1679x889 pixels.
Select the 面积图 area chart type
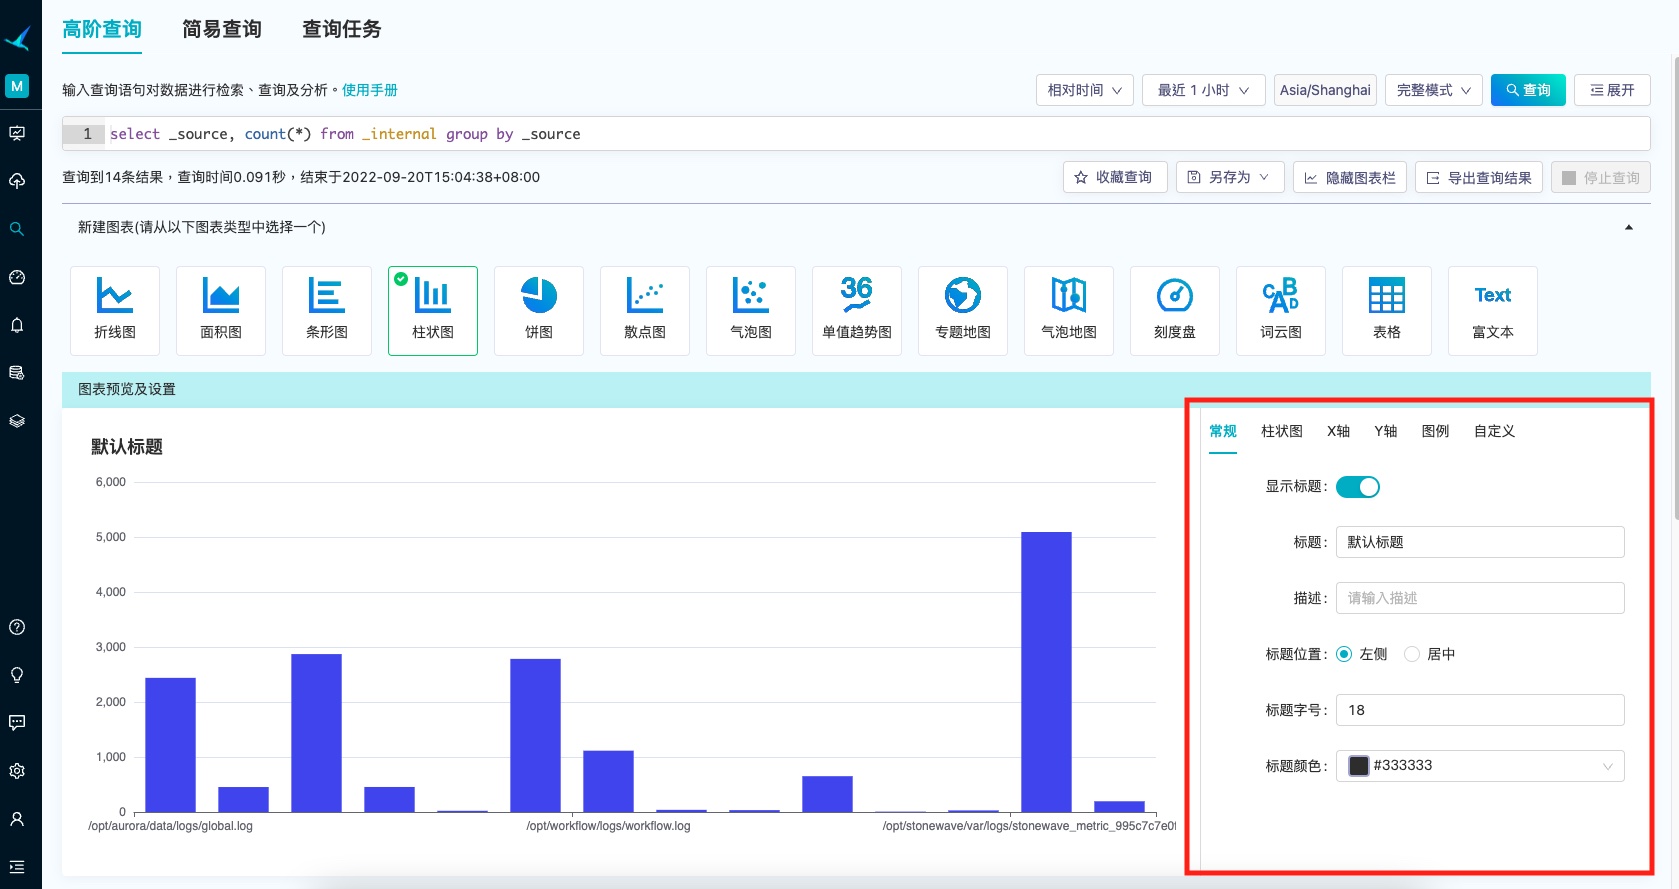(221, 311)
